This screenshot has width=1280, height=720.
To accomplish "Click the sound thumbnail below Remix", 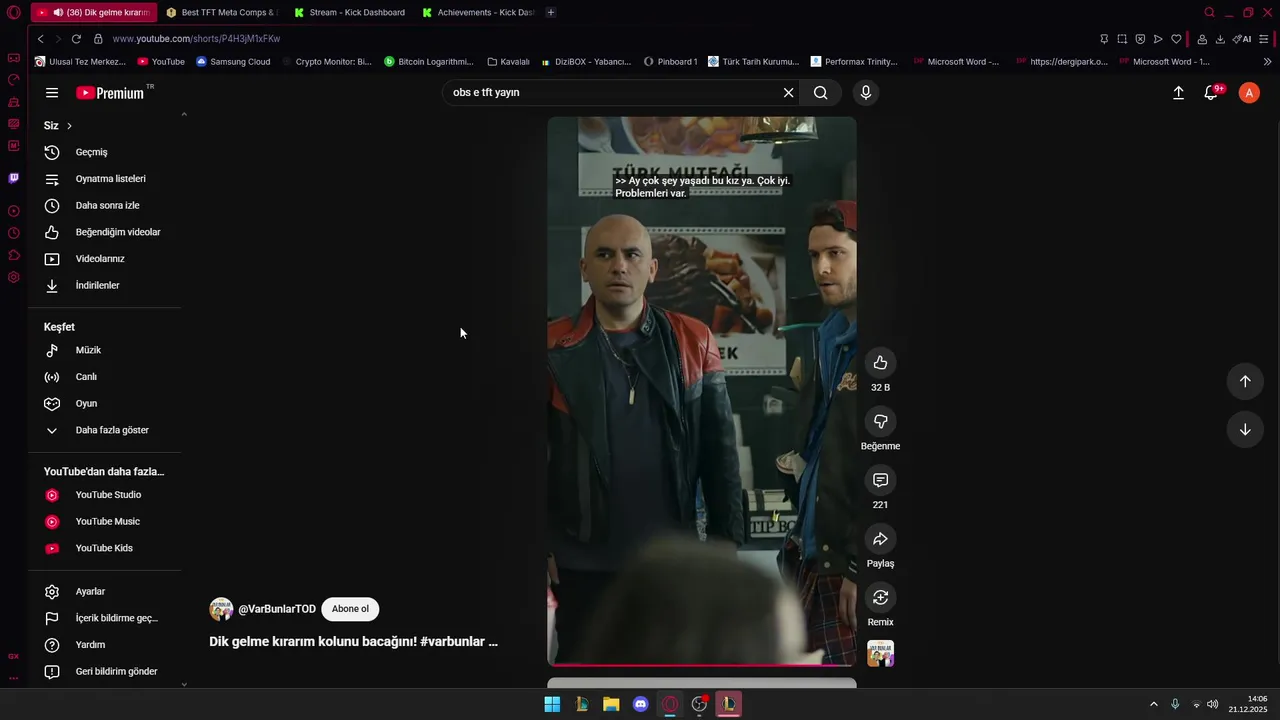I will (880, 653).
